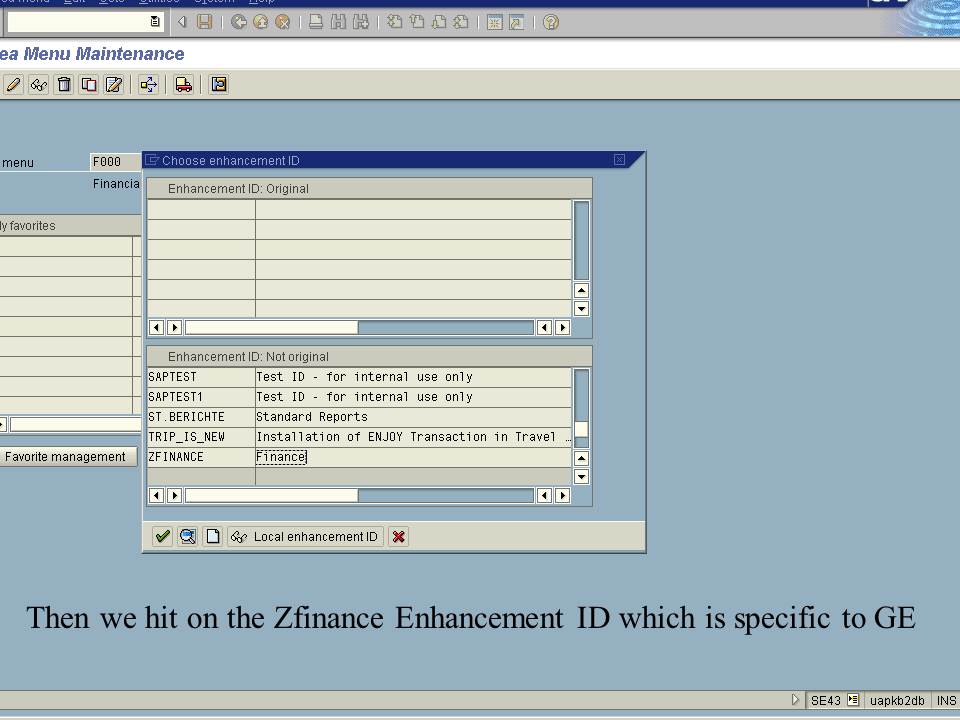Click the Transport (truck) toolbar icon
Image resolution: width=960 pixels, height=720 pixels.
point(182,84)
